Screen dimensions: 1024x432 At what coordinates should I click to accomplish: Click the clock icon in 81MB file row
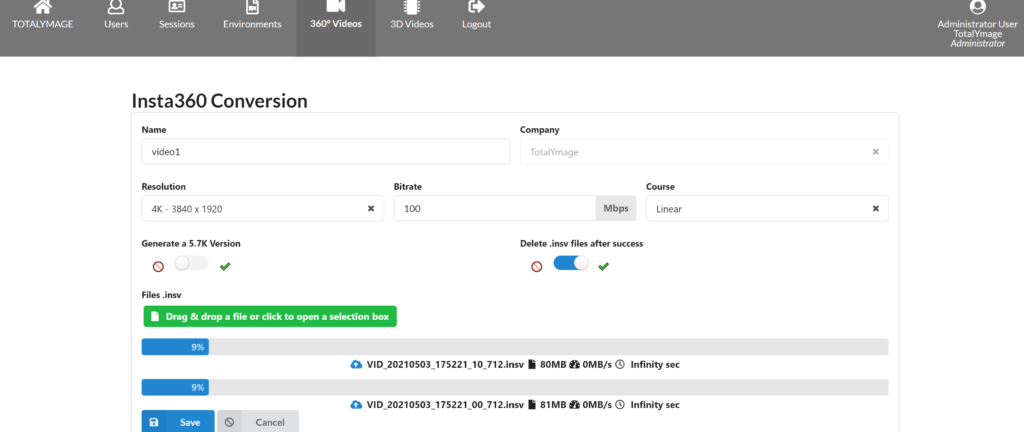pos(620,405)
